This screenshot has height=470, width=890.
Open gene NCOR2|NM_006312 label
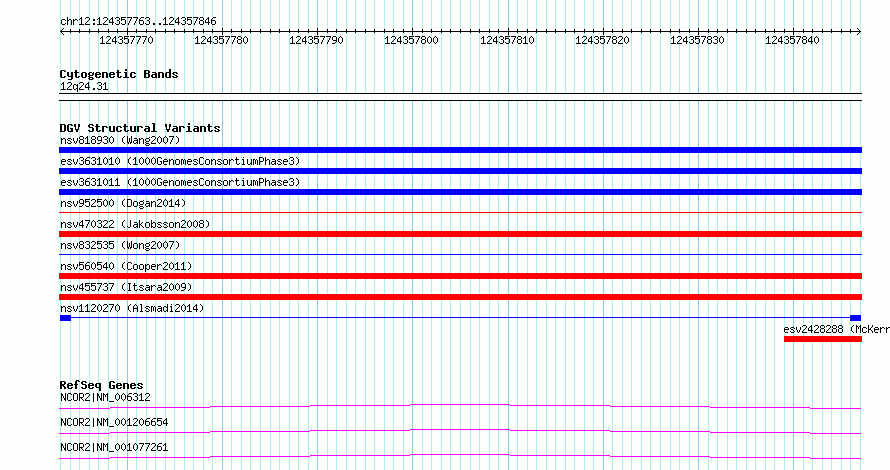(105, 397)
